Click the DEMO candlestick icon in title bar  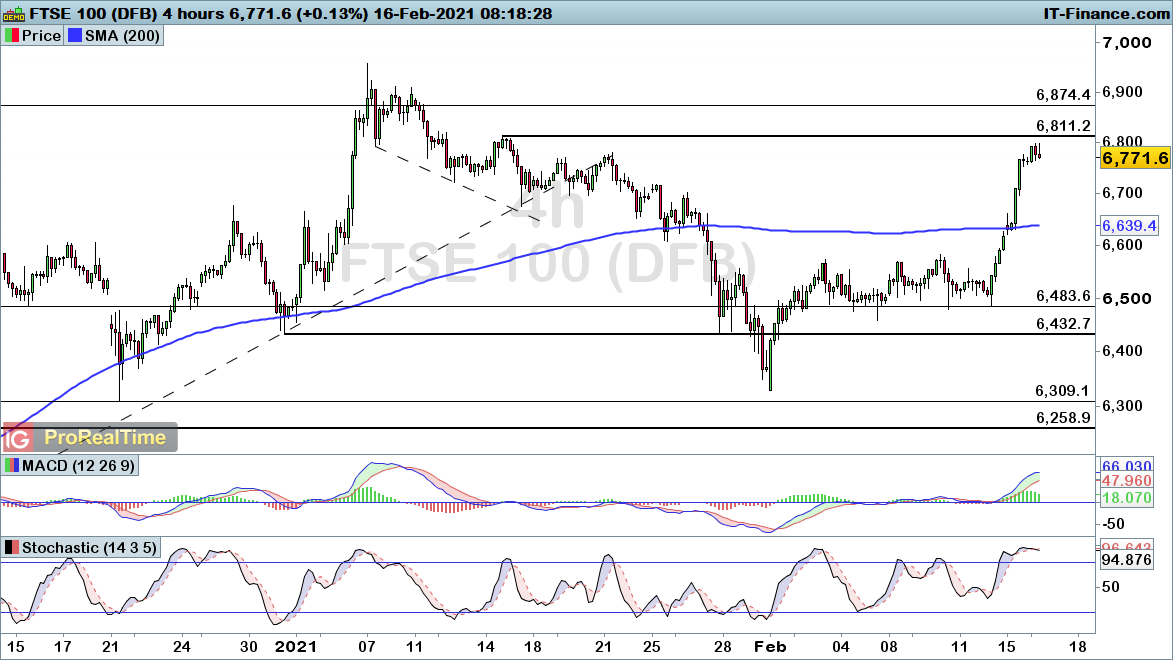12,14
